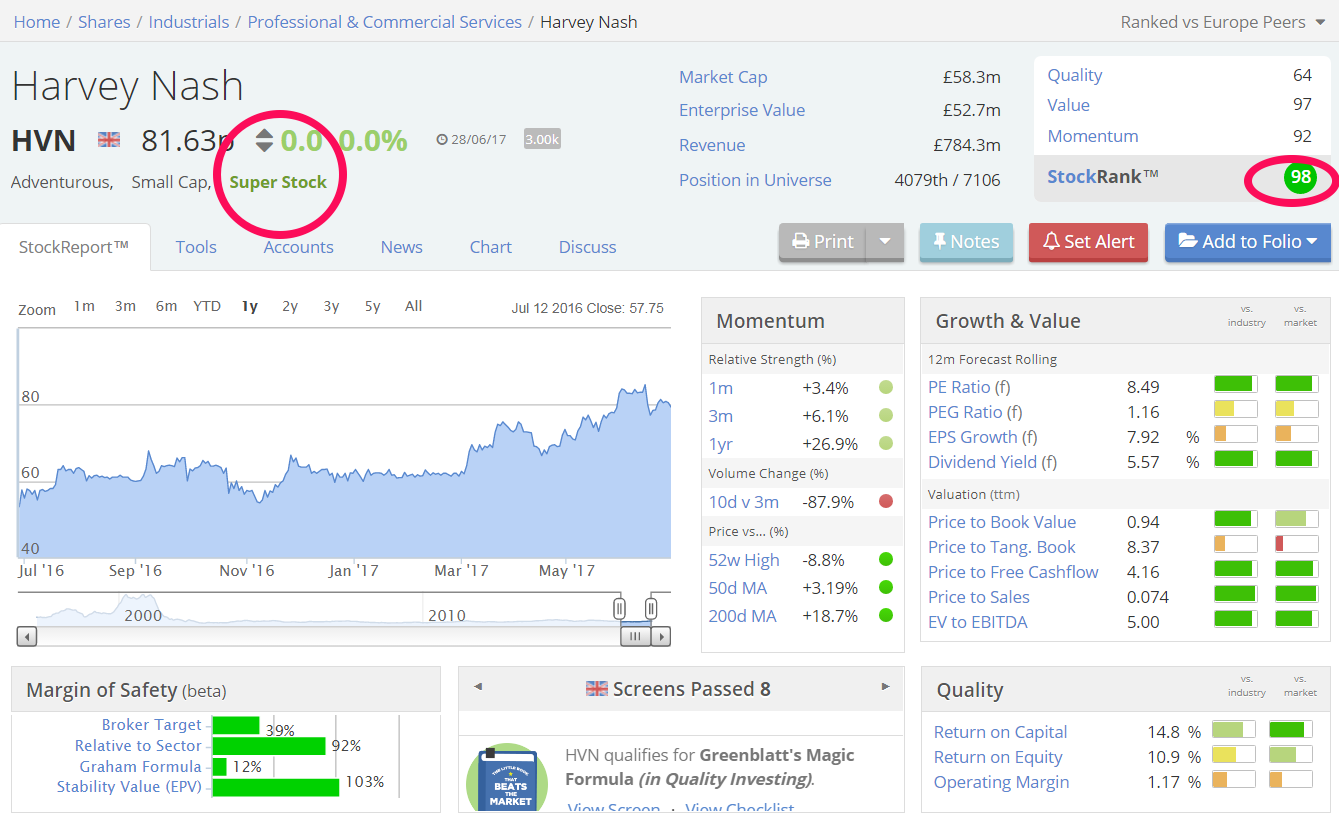Set chart zoom to 3m

click(x=125, y=306)
